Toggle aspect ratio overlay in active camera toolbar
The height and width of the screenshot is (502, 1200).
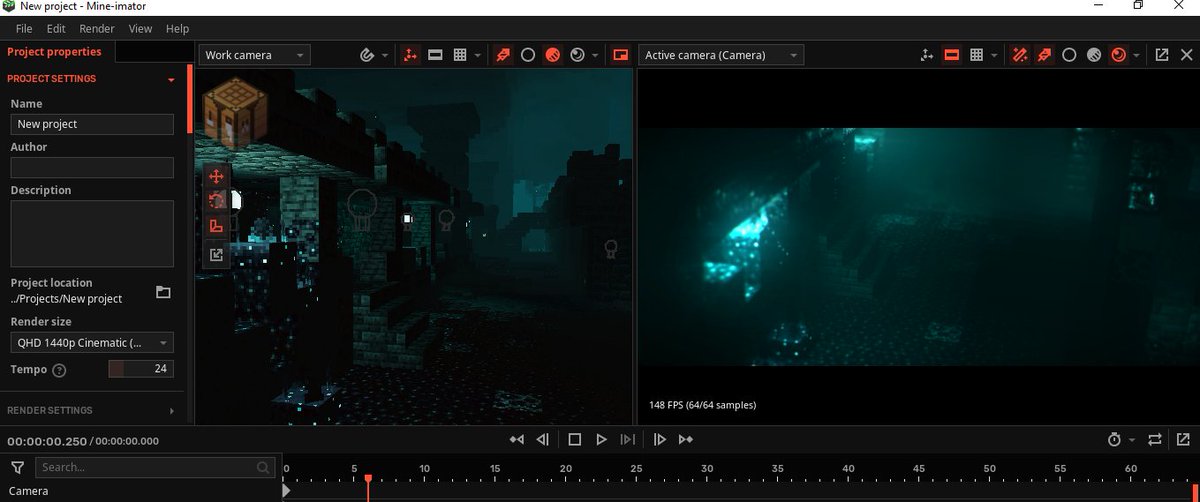pyautogui.click(x=952, y=55)
